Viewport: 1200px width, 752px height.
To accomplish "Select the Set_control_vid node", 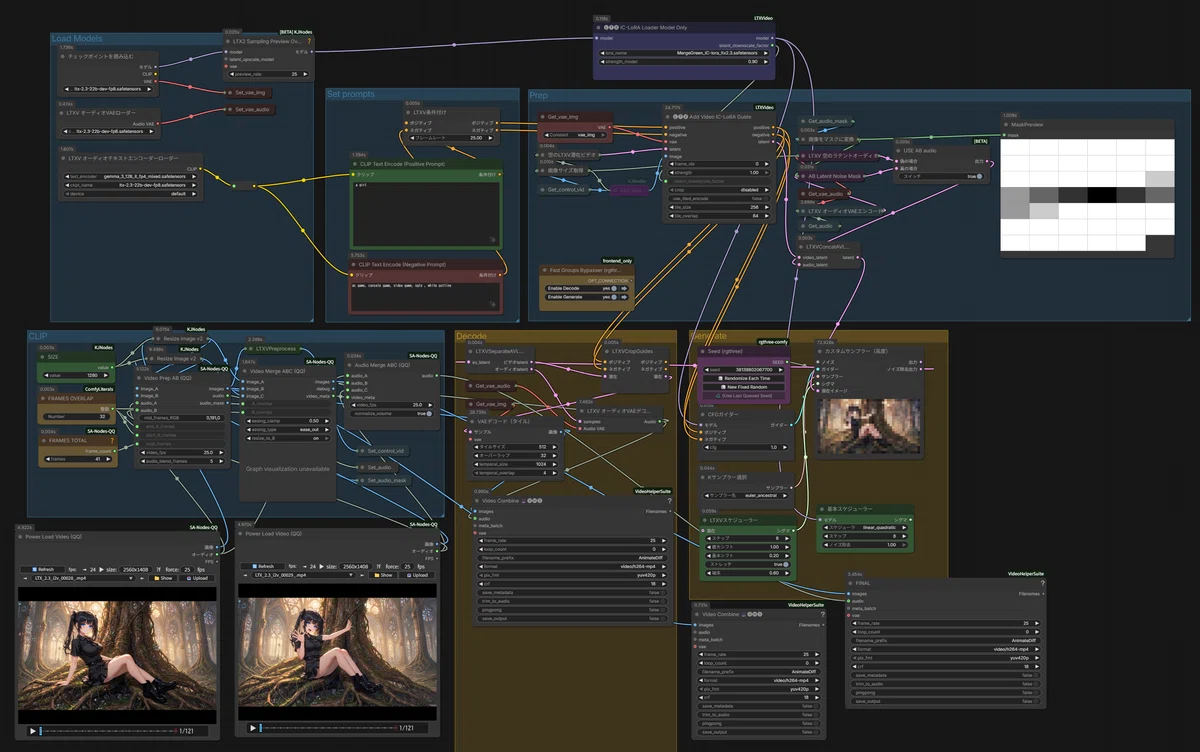I will click(x=381, y=451).
